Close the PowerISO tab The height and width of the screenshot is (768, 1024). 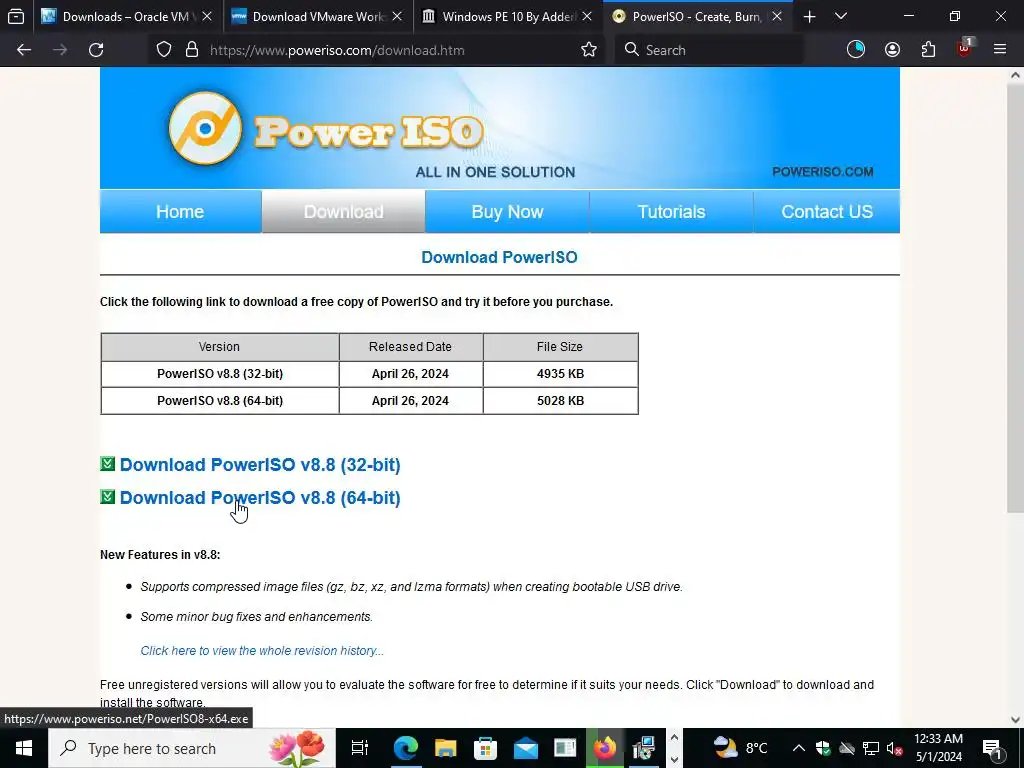777,16
